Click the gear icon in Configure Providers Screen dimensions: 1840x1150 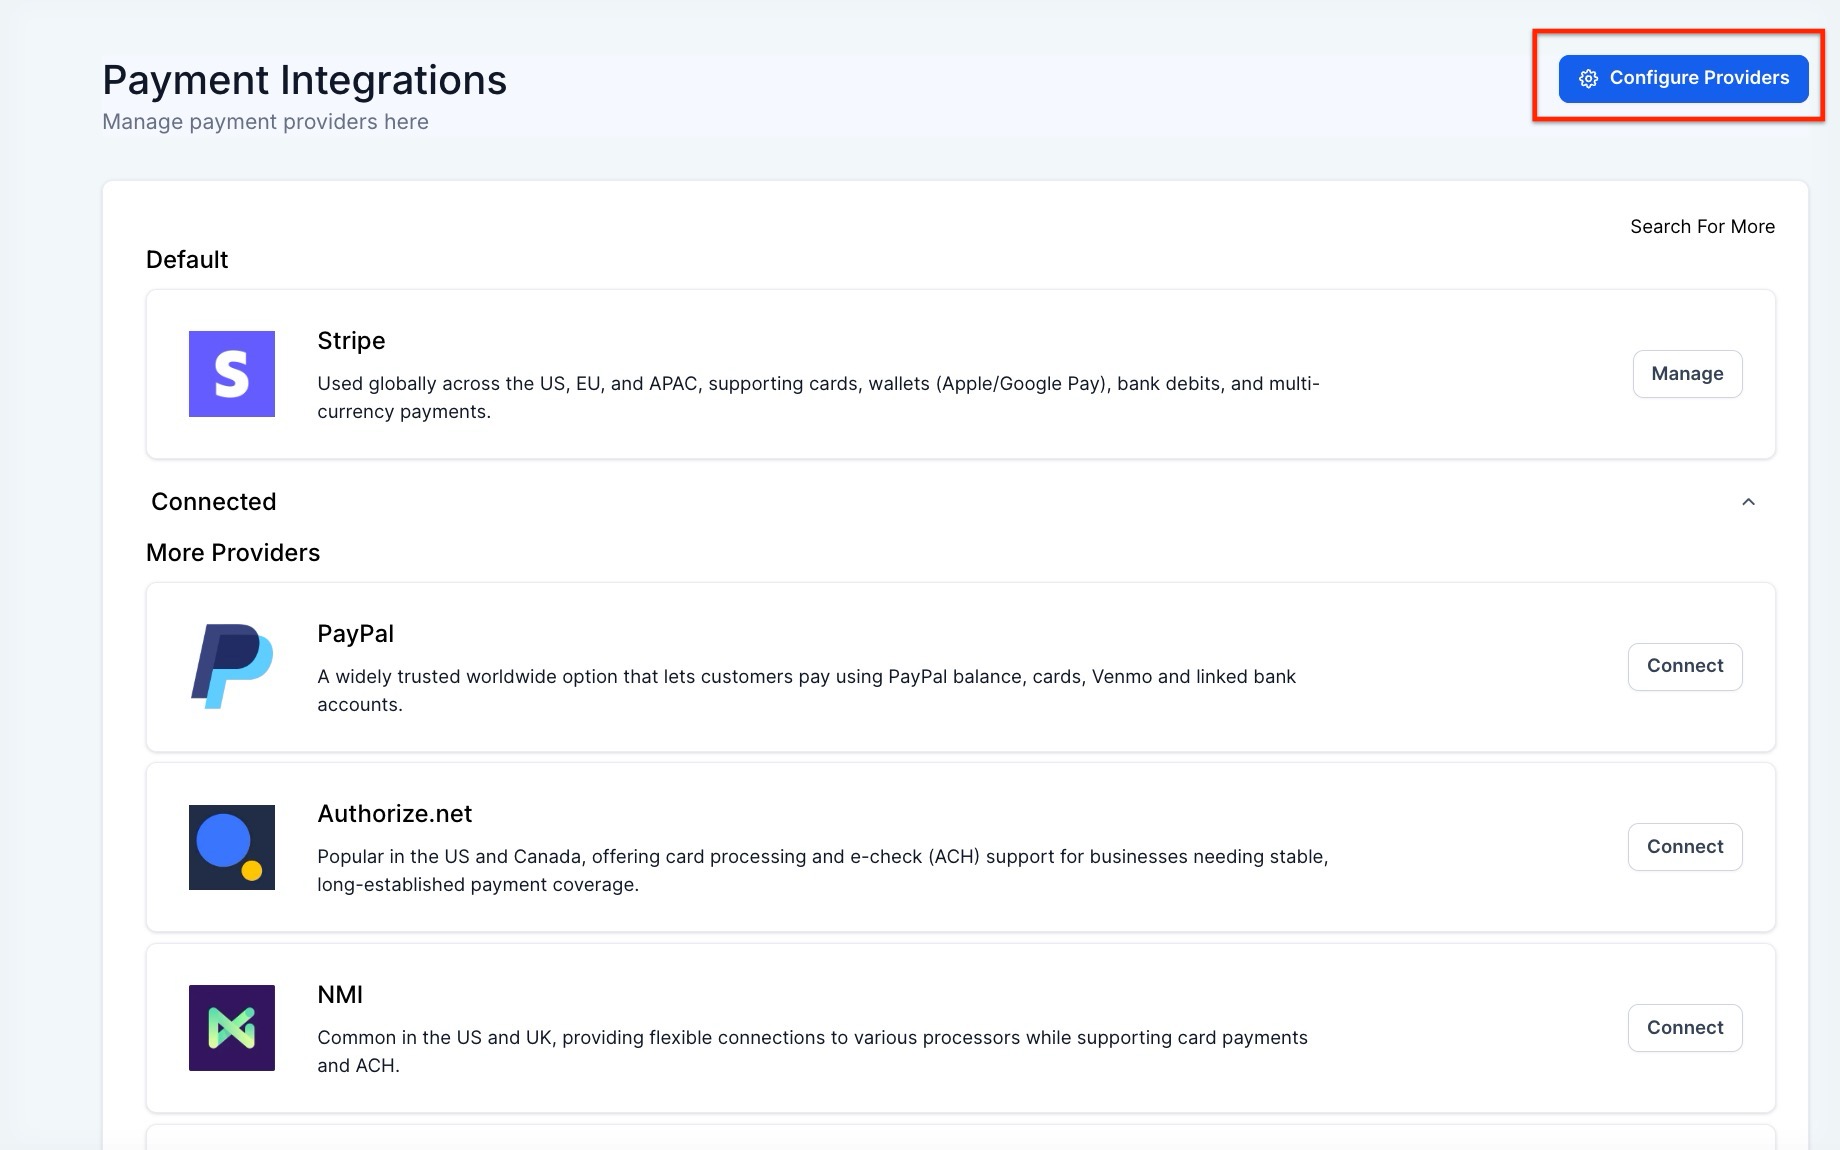(1588, 79)
